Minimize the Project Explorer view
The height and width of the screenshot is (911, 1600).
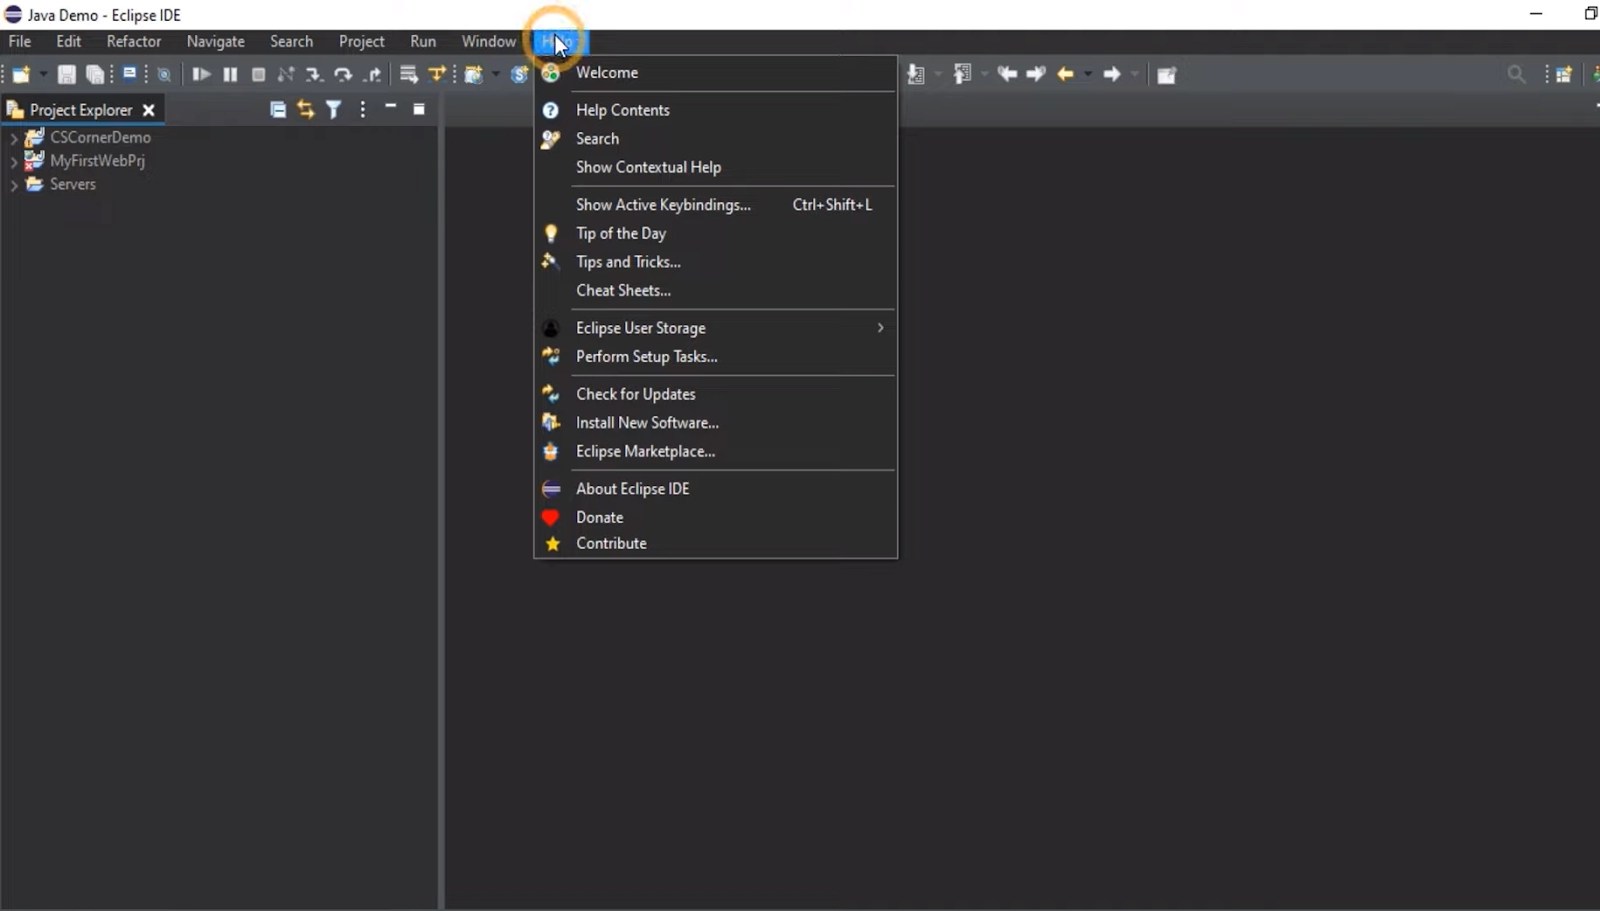391,107
